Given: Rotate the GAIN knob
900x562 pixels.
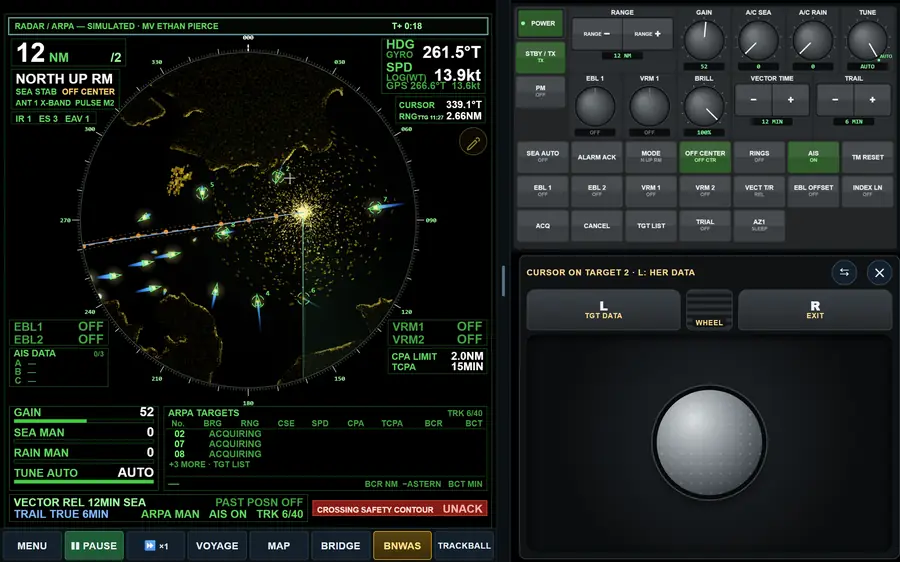Looking at the screenshot, I should (704, 40).
